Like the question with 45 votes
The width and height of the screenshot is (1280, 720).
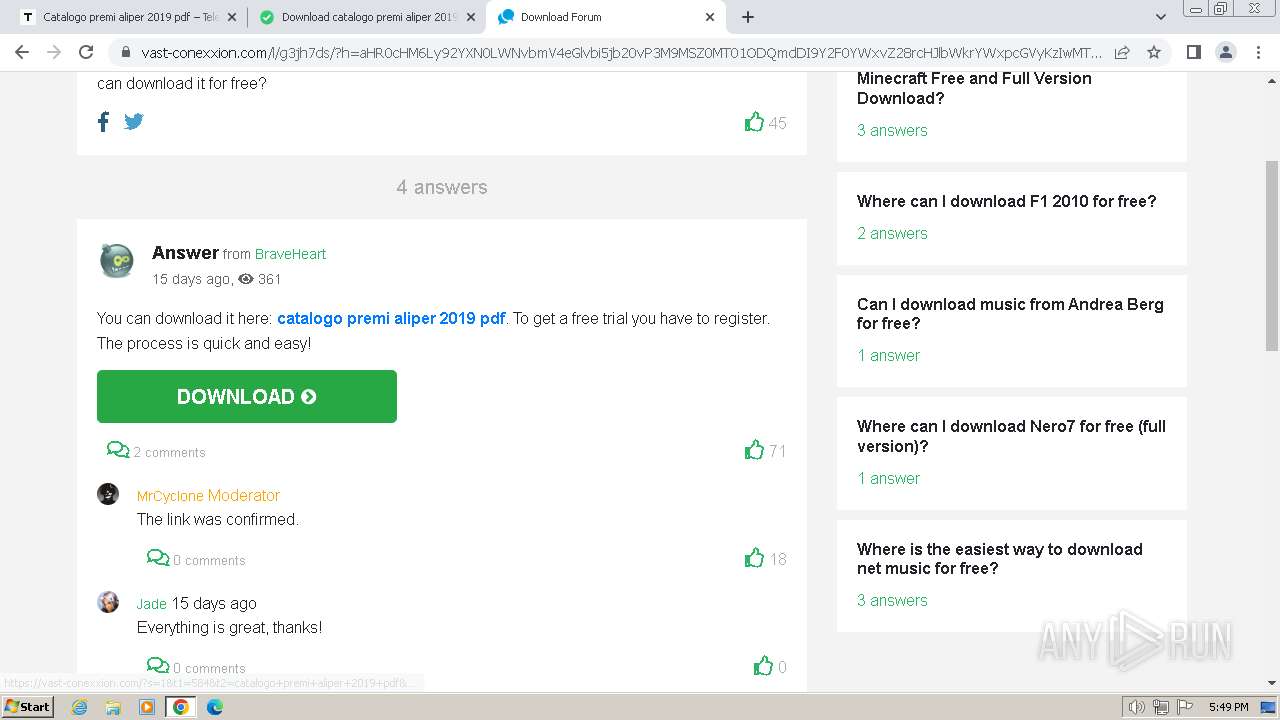pos(754,122)
